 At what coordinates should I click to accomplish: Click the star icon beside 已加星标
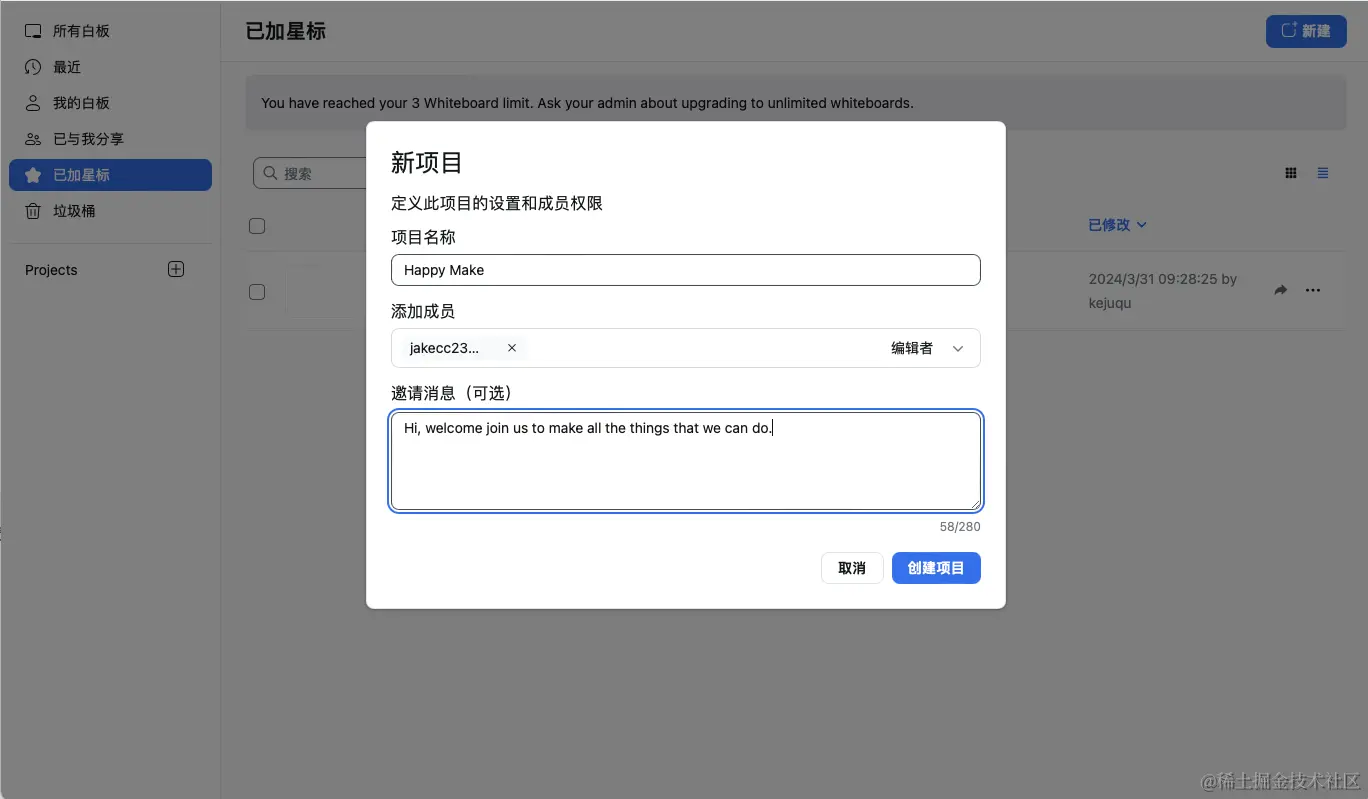33,175
